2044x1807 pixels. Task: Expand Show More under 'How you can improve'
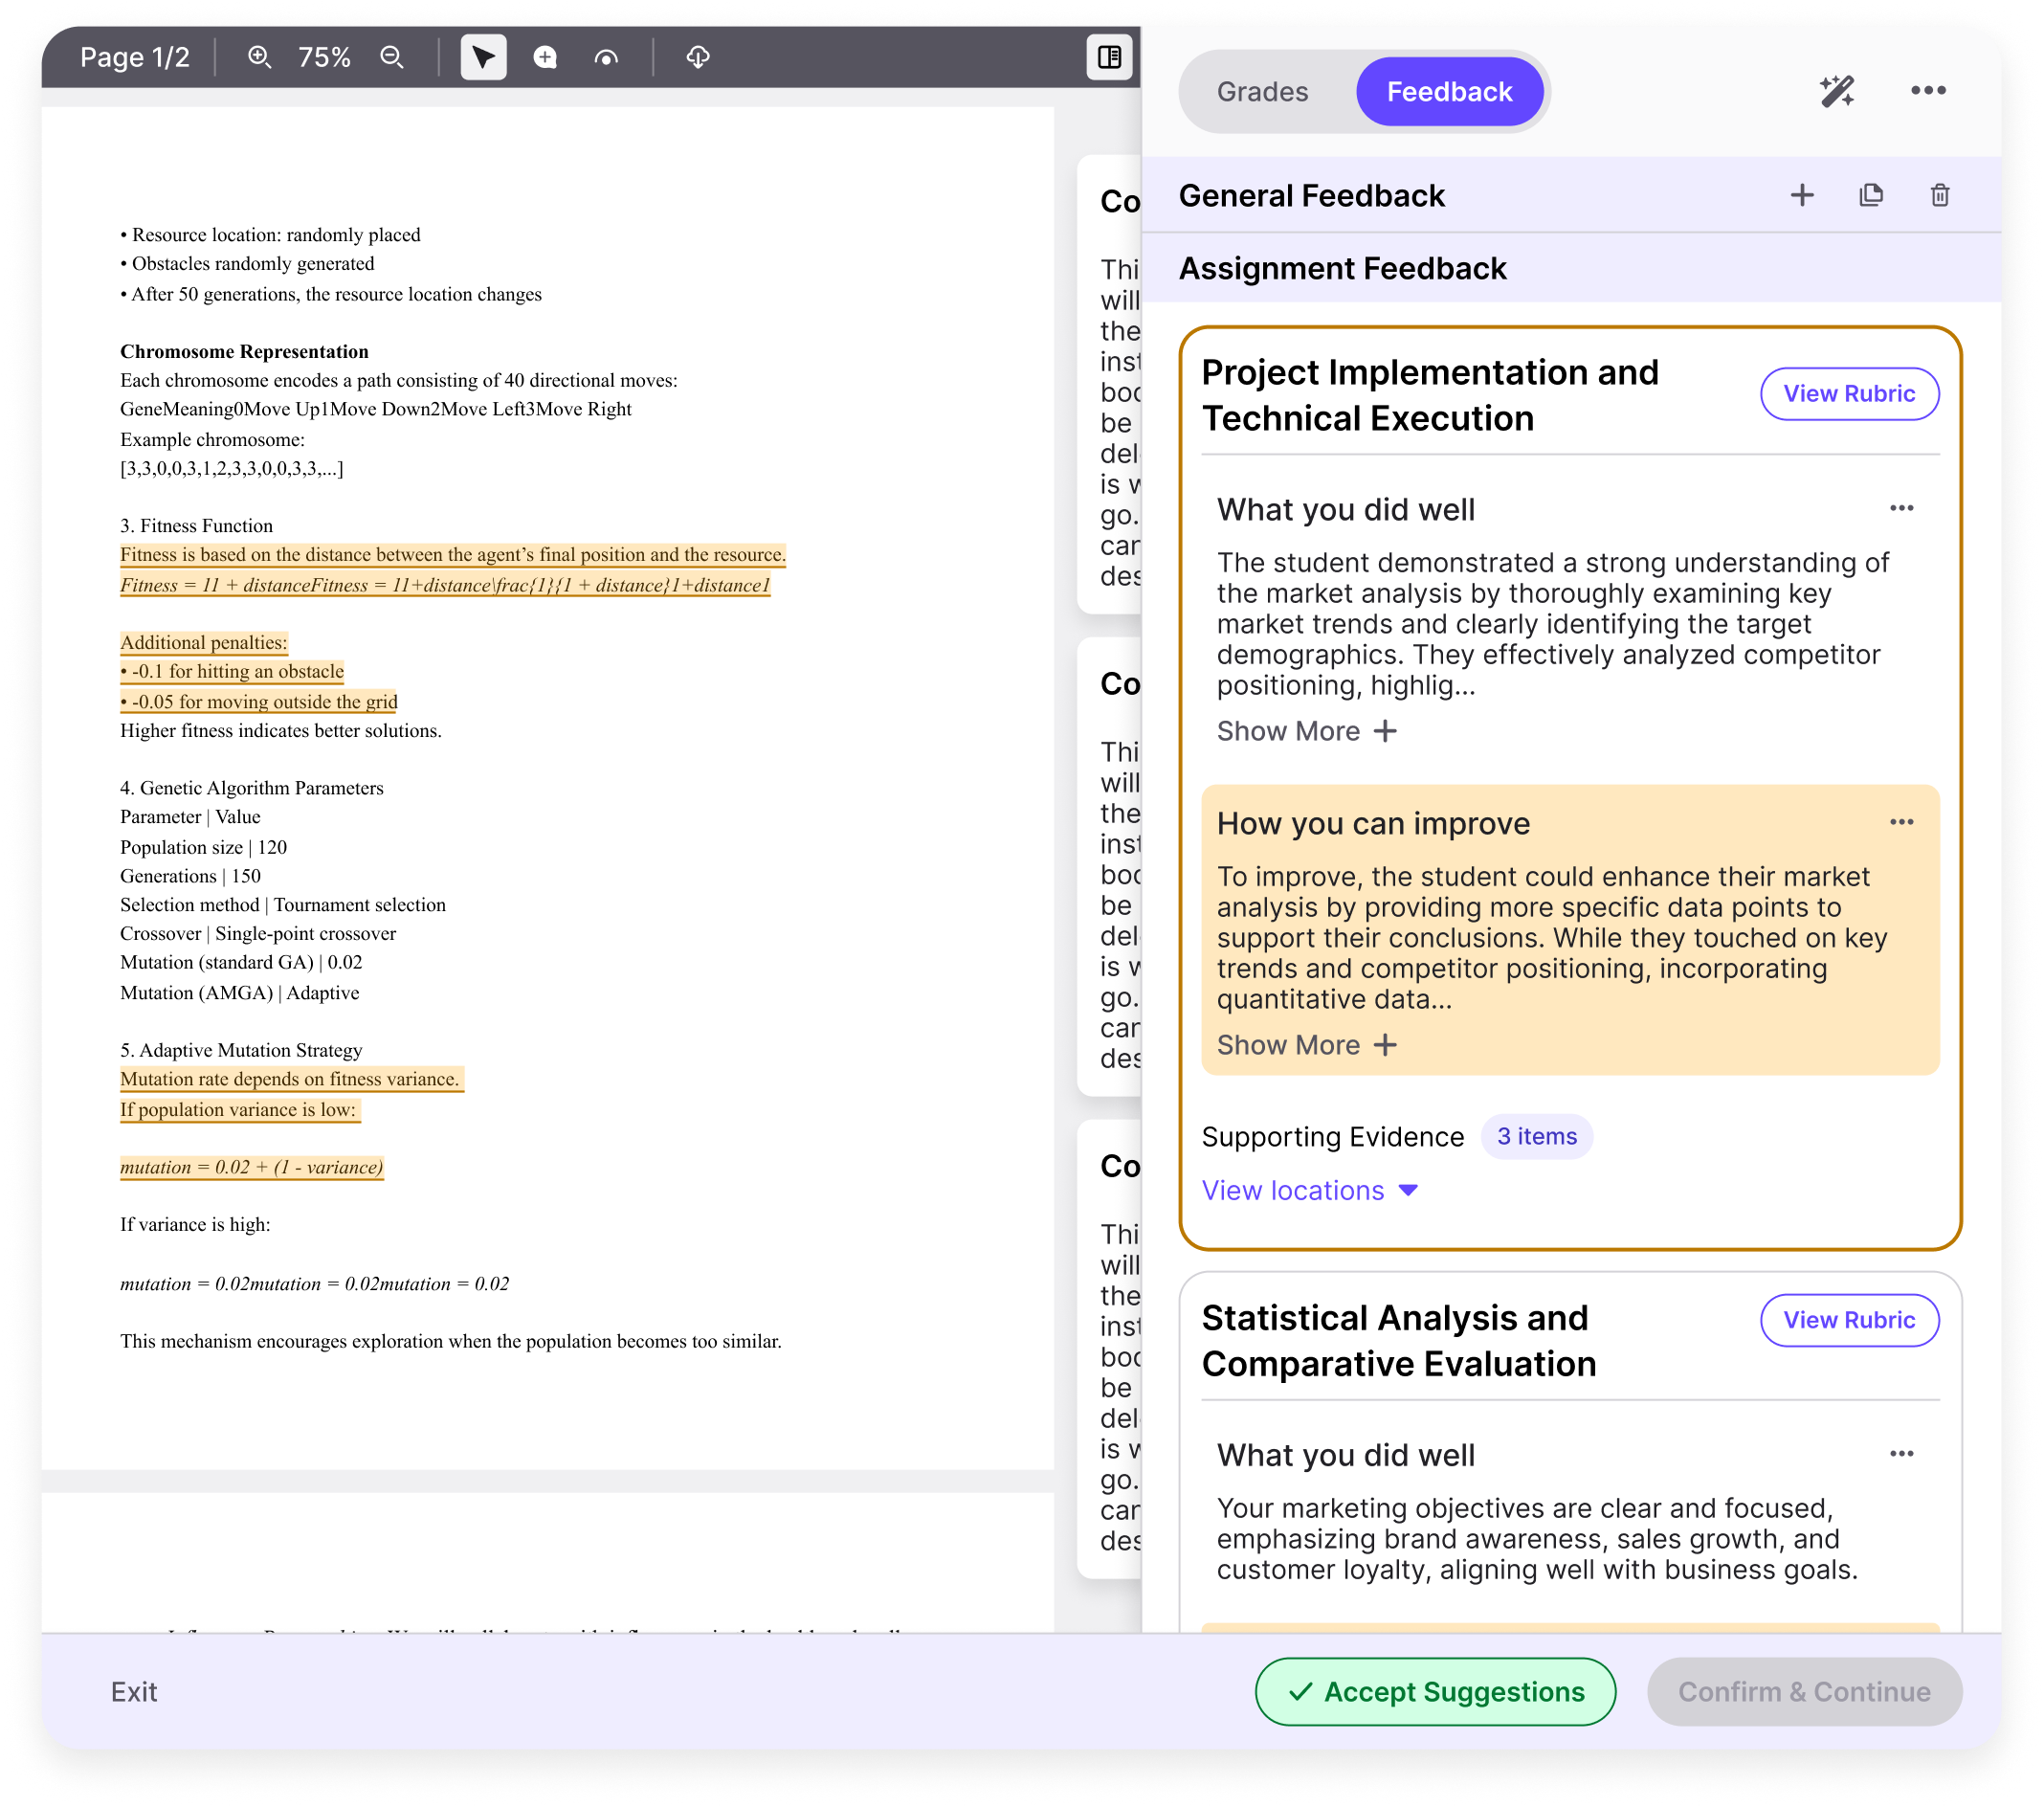click(x=1306, y=1045)
